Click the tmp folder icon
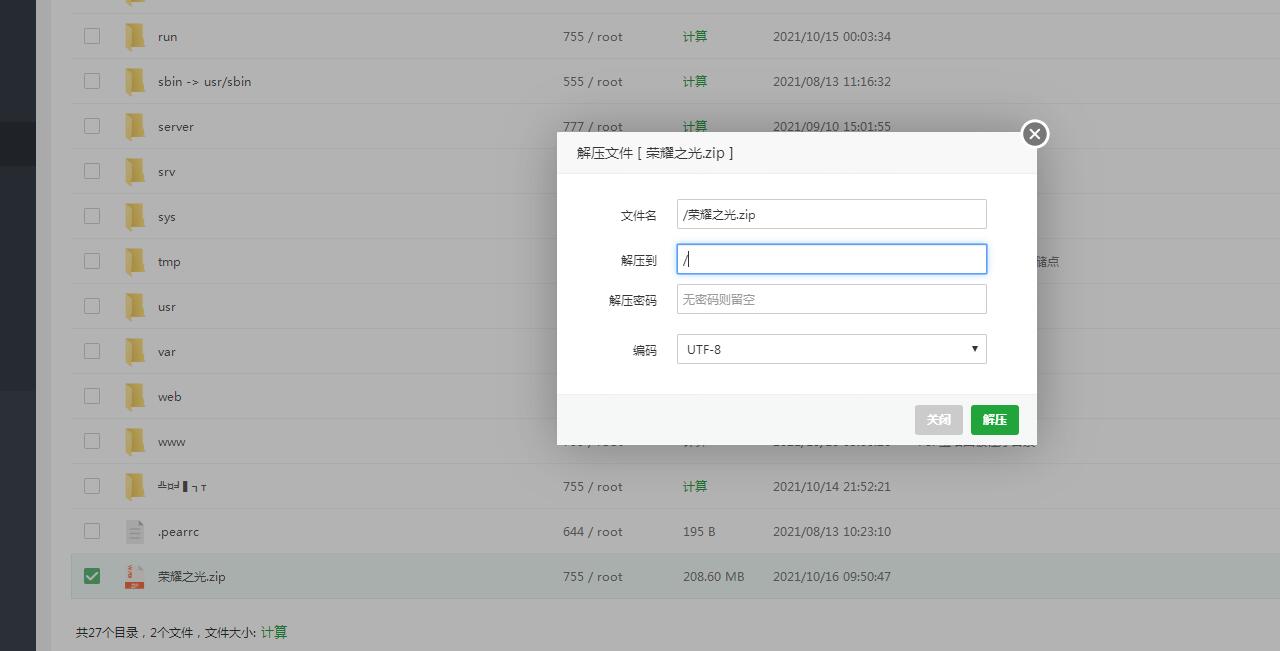This screenshot has width=1280, height=651. pyautogui.click(x=135, y=262)
